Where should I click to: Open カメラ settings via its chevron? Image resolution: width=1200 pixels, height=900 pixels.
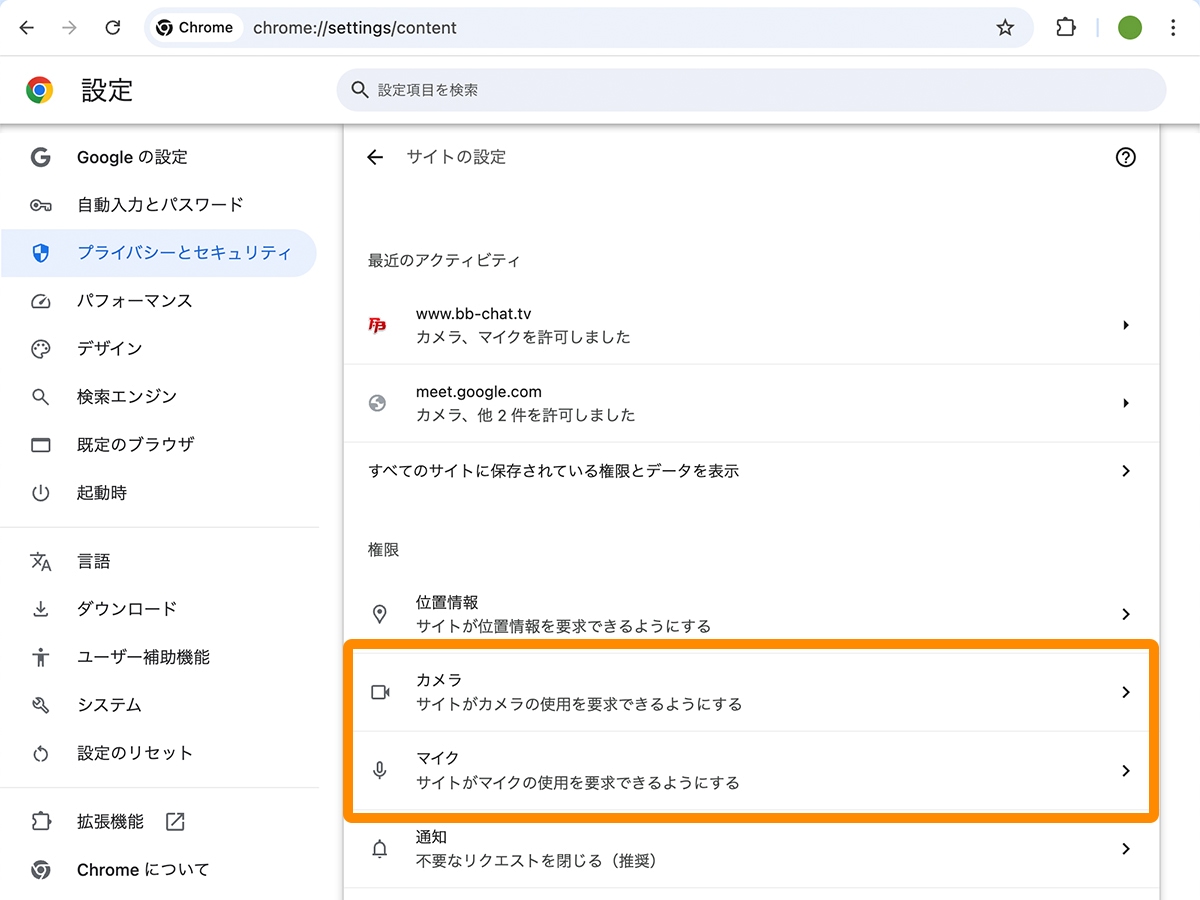click(x=1126, y=691)
